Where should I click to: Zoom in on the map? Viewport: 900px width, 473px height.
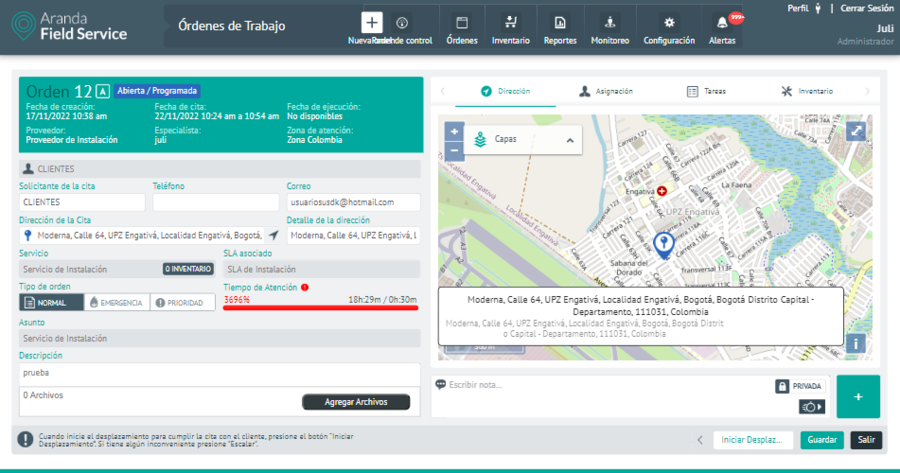(x=454, y=131)
